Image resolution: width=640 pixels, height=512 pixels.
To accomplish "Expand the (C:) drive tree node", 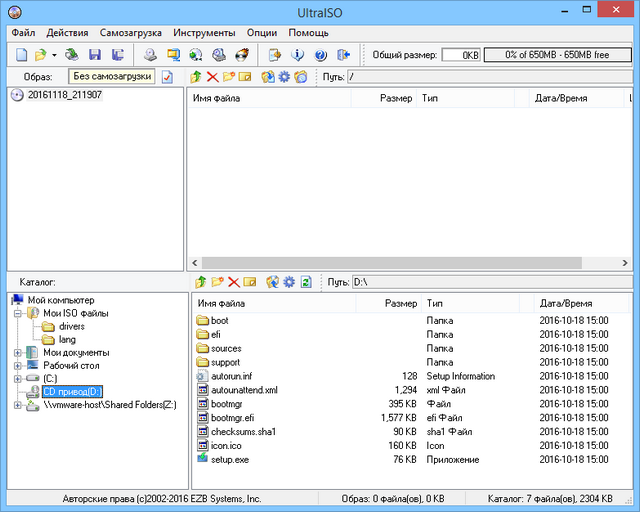I will coord(18,378).
